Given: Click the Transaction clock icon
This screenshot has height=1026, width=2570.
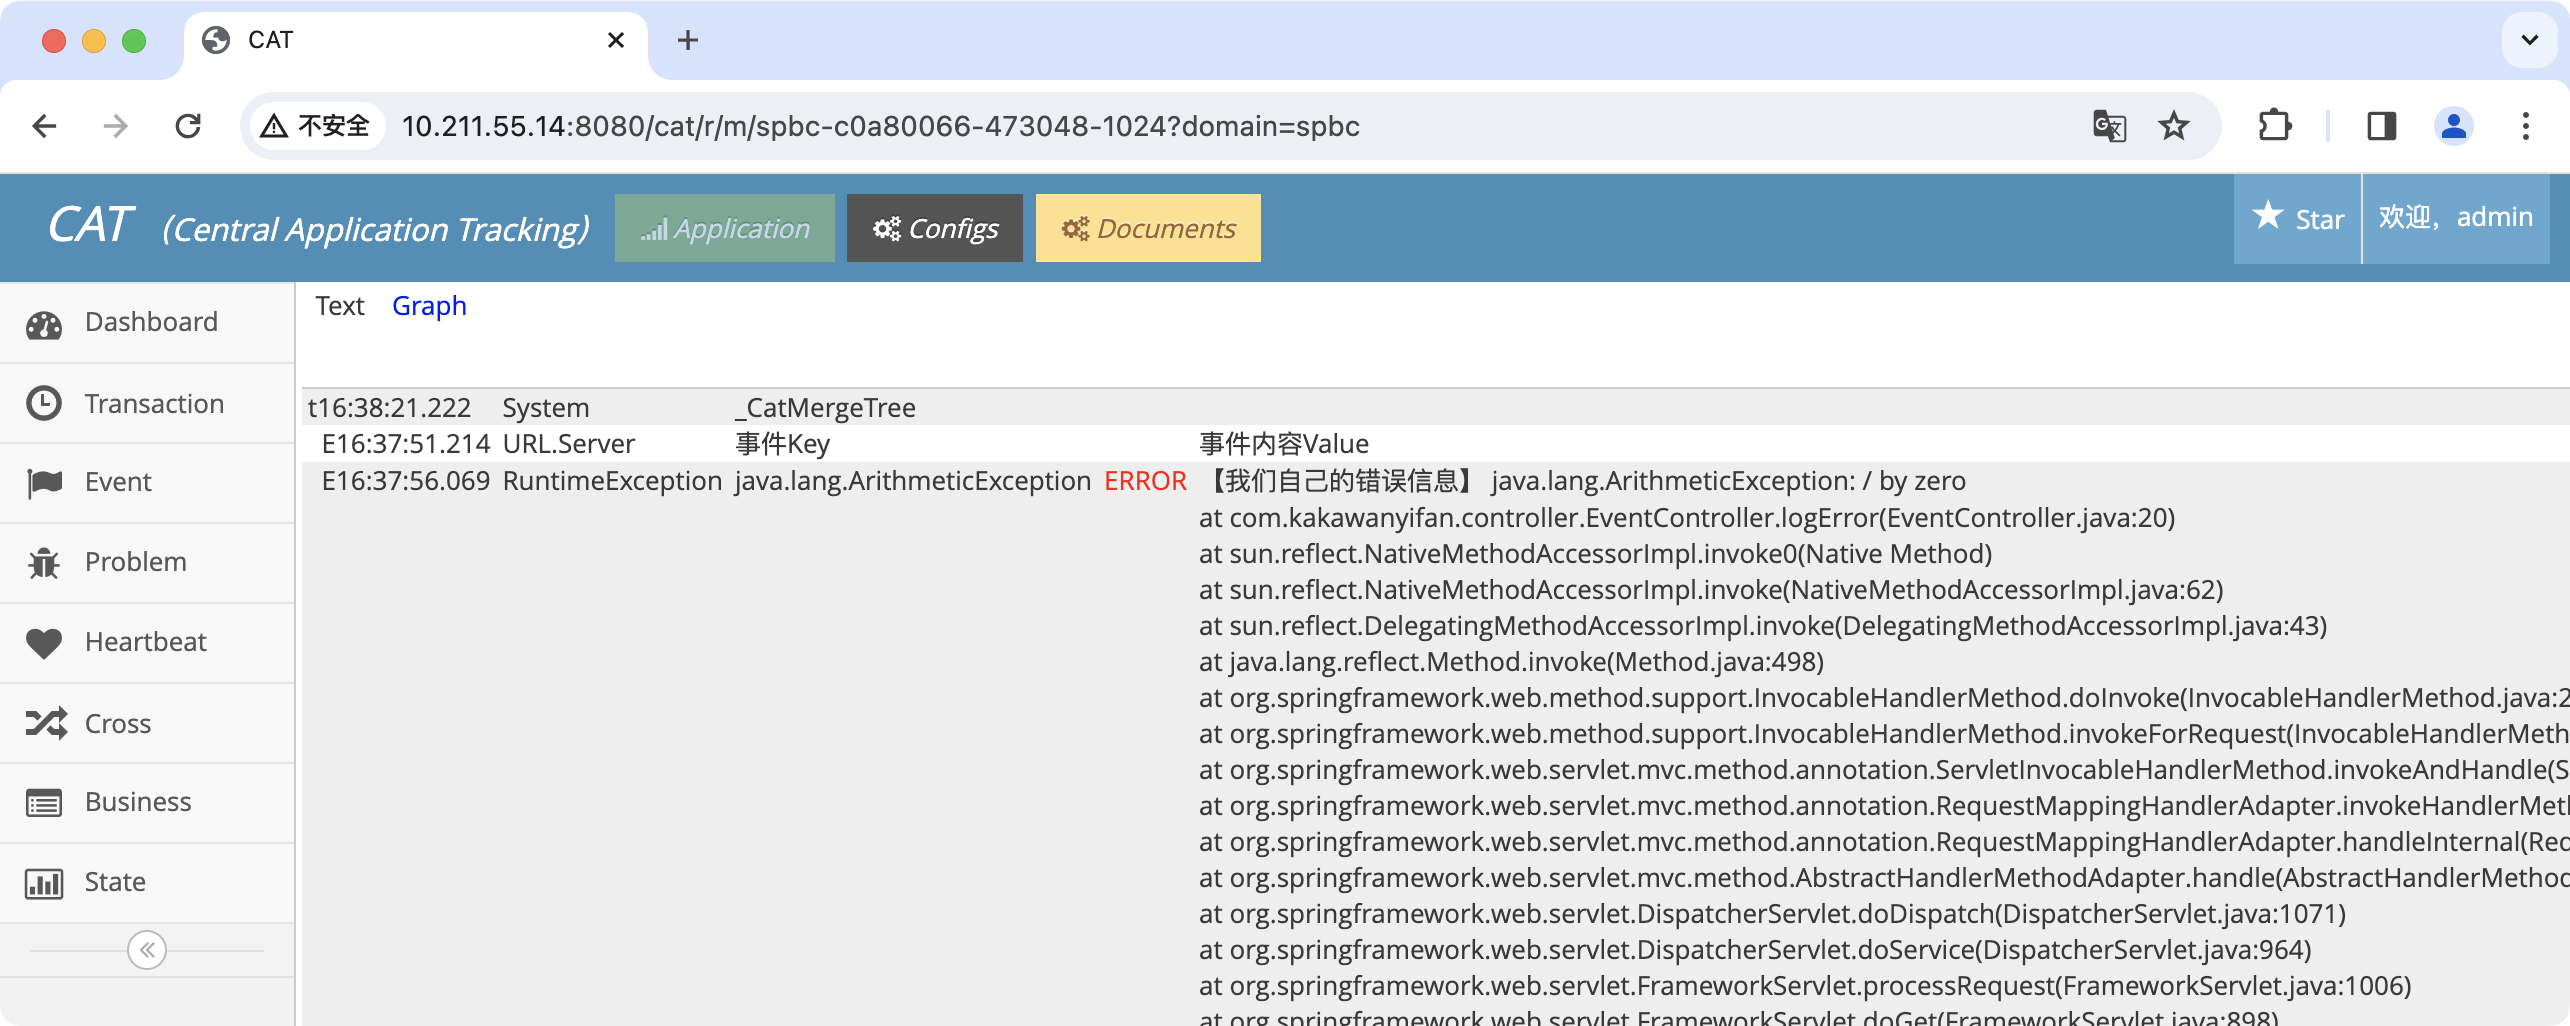Looking at the screenshot, I should click(x=44, y=403).
